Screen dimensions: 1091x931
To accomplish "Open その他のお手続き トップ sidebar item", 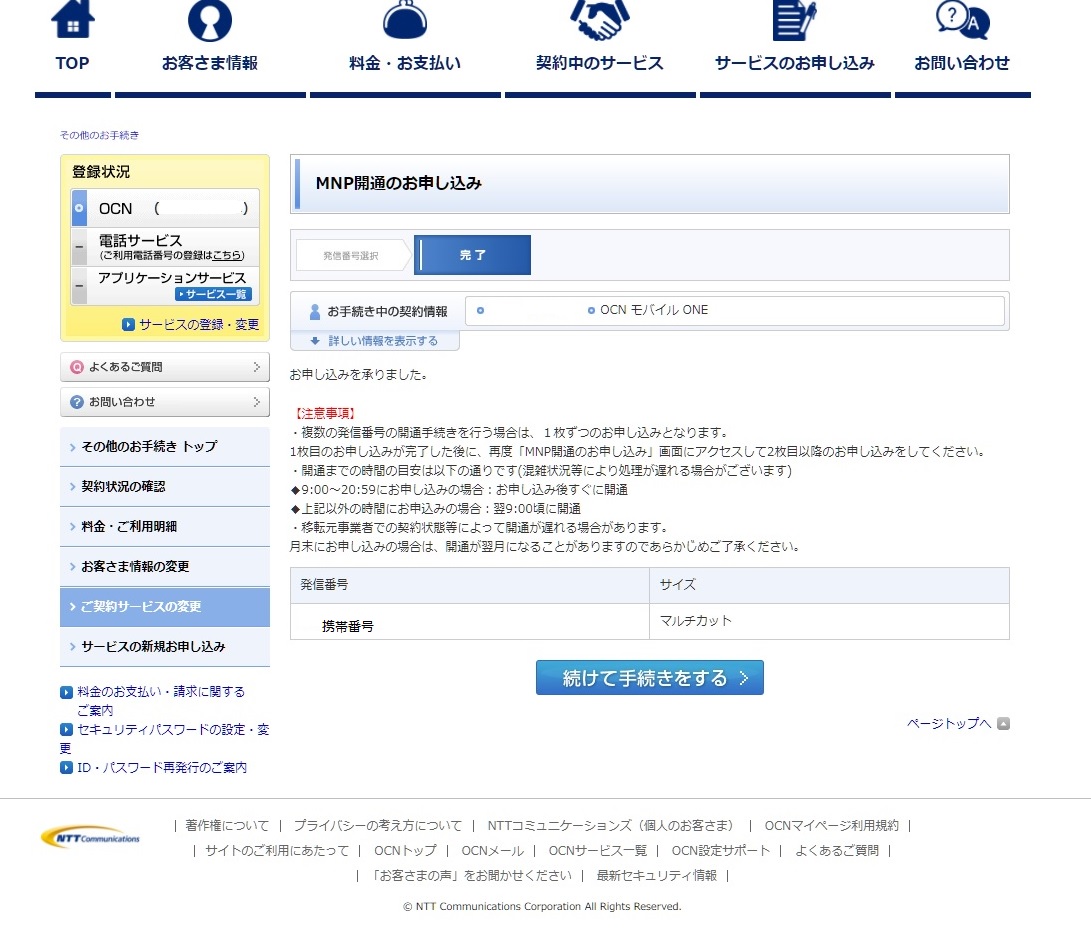I will coord(165,447).
